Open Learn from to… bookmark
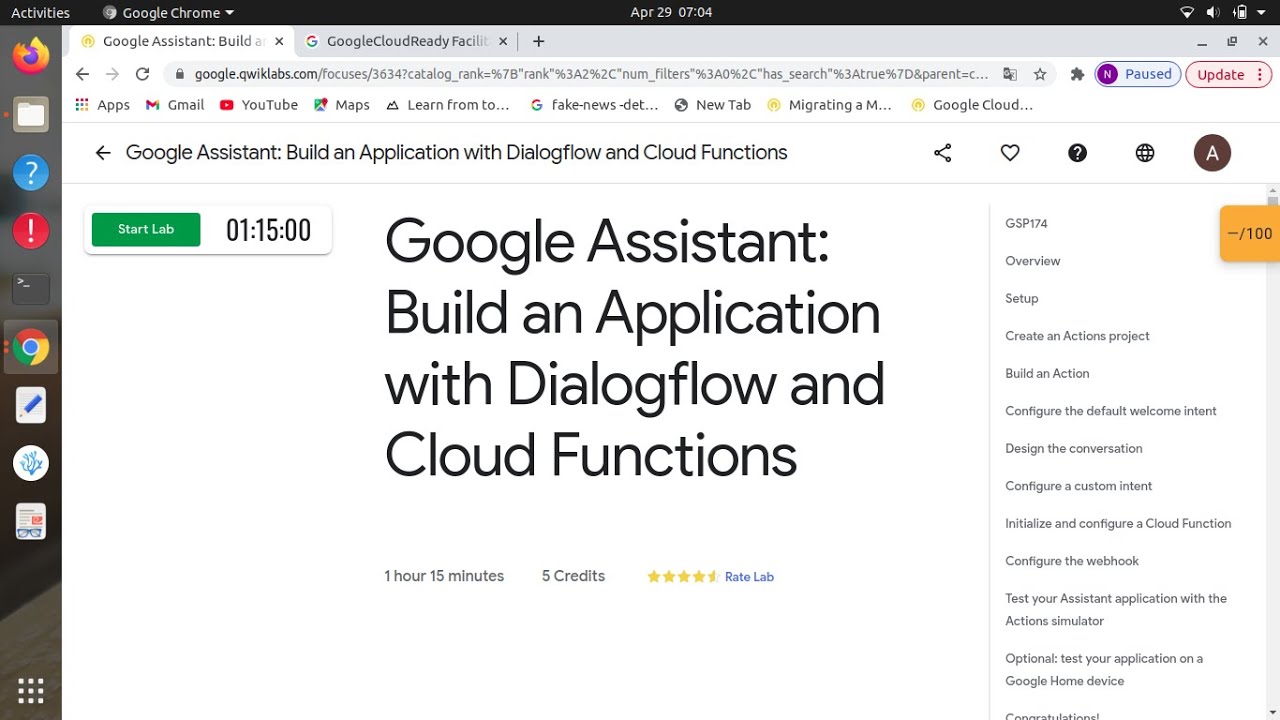1280x720 pixels. [x=447, y=104]
